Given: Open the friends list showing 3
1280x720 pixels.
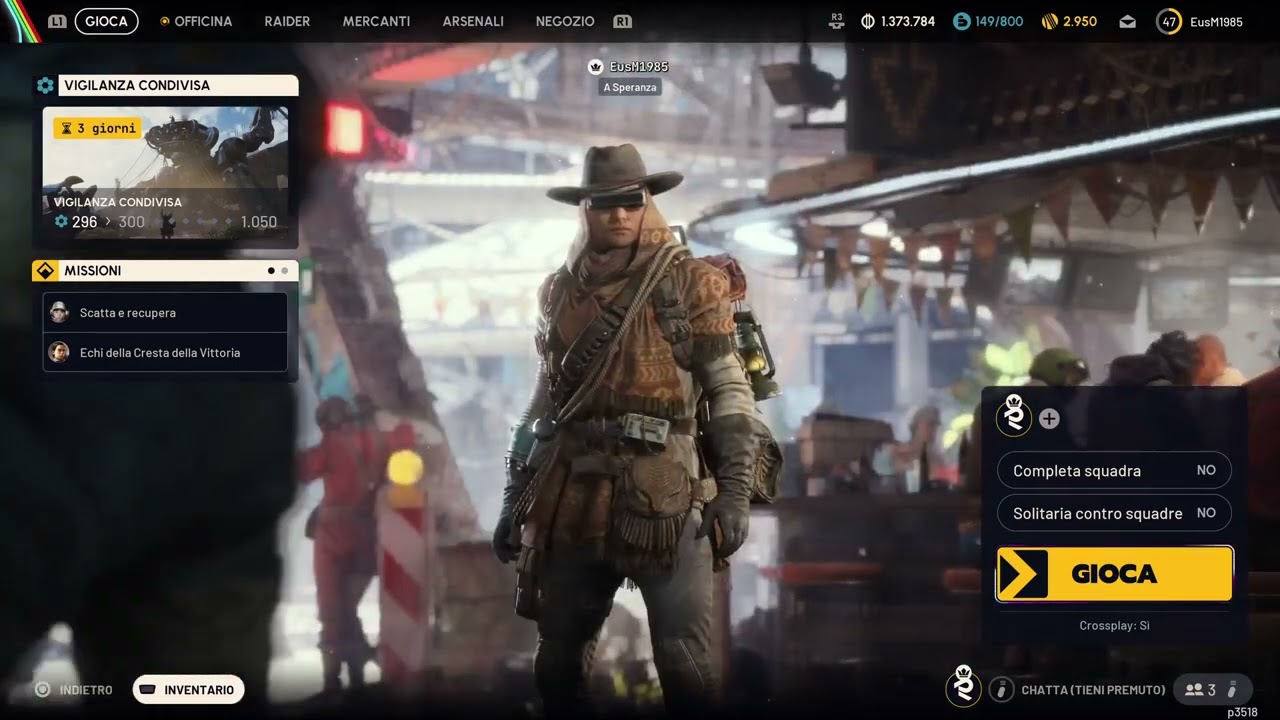Looking at the screenshot, I should click(x=1211, y=690).
